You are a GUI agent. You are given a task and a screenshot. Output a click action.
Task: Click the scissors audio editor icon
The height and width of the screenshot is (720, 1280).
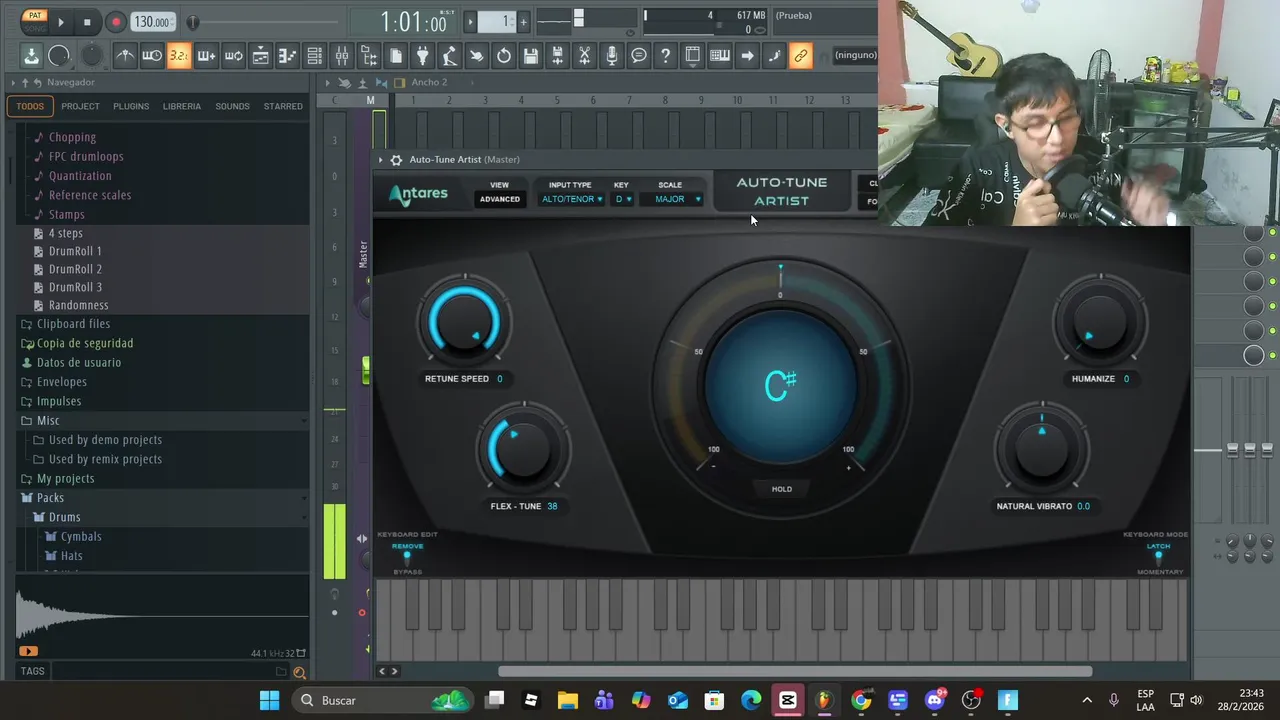(585, 56)
